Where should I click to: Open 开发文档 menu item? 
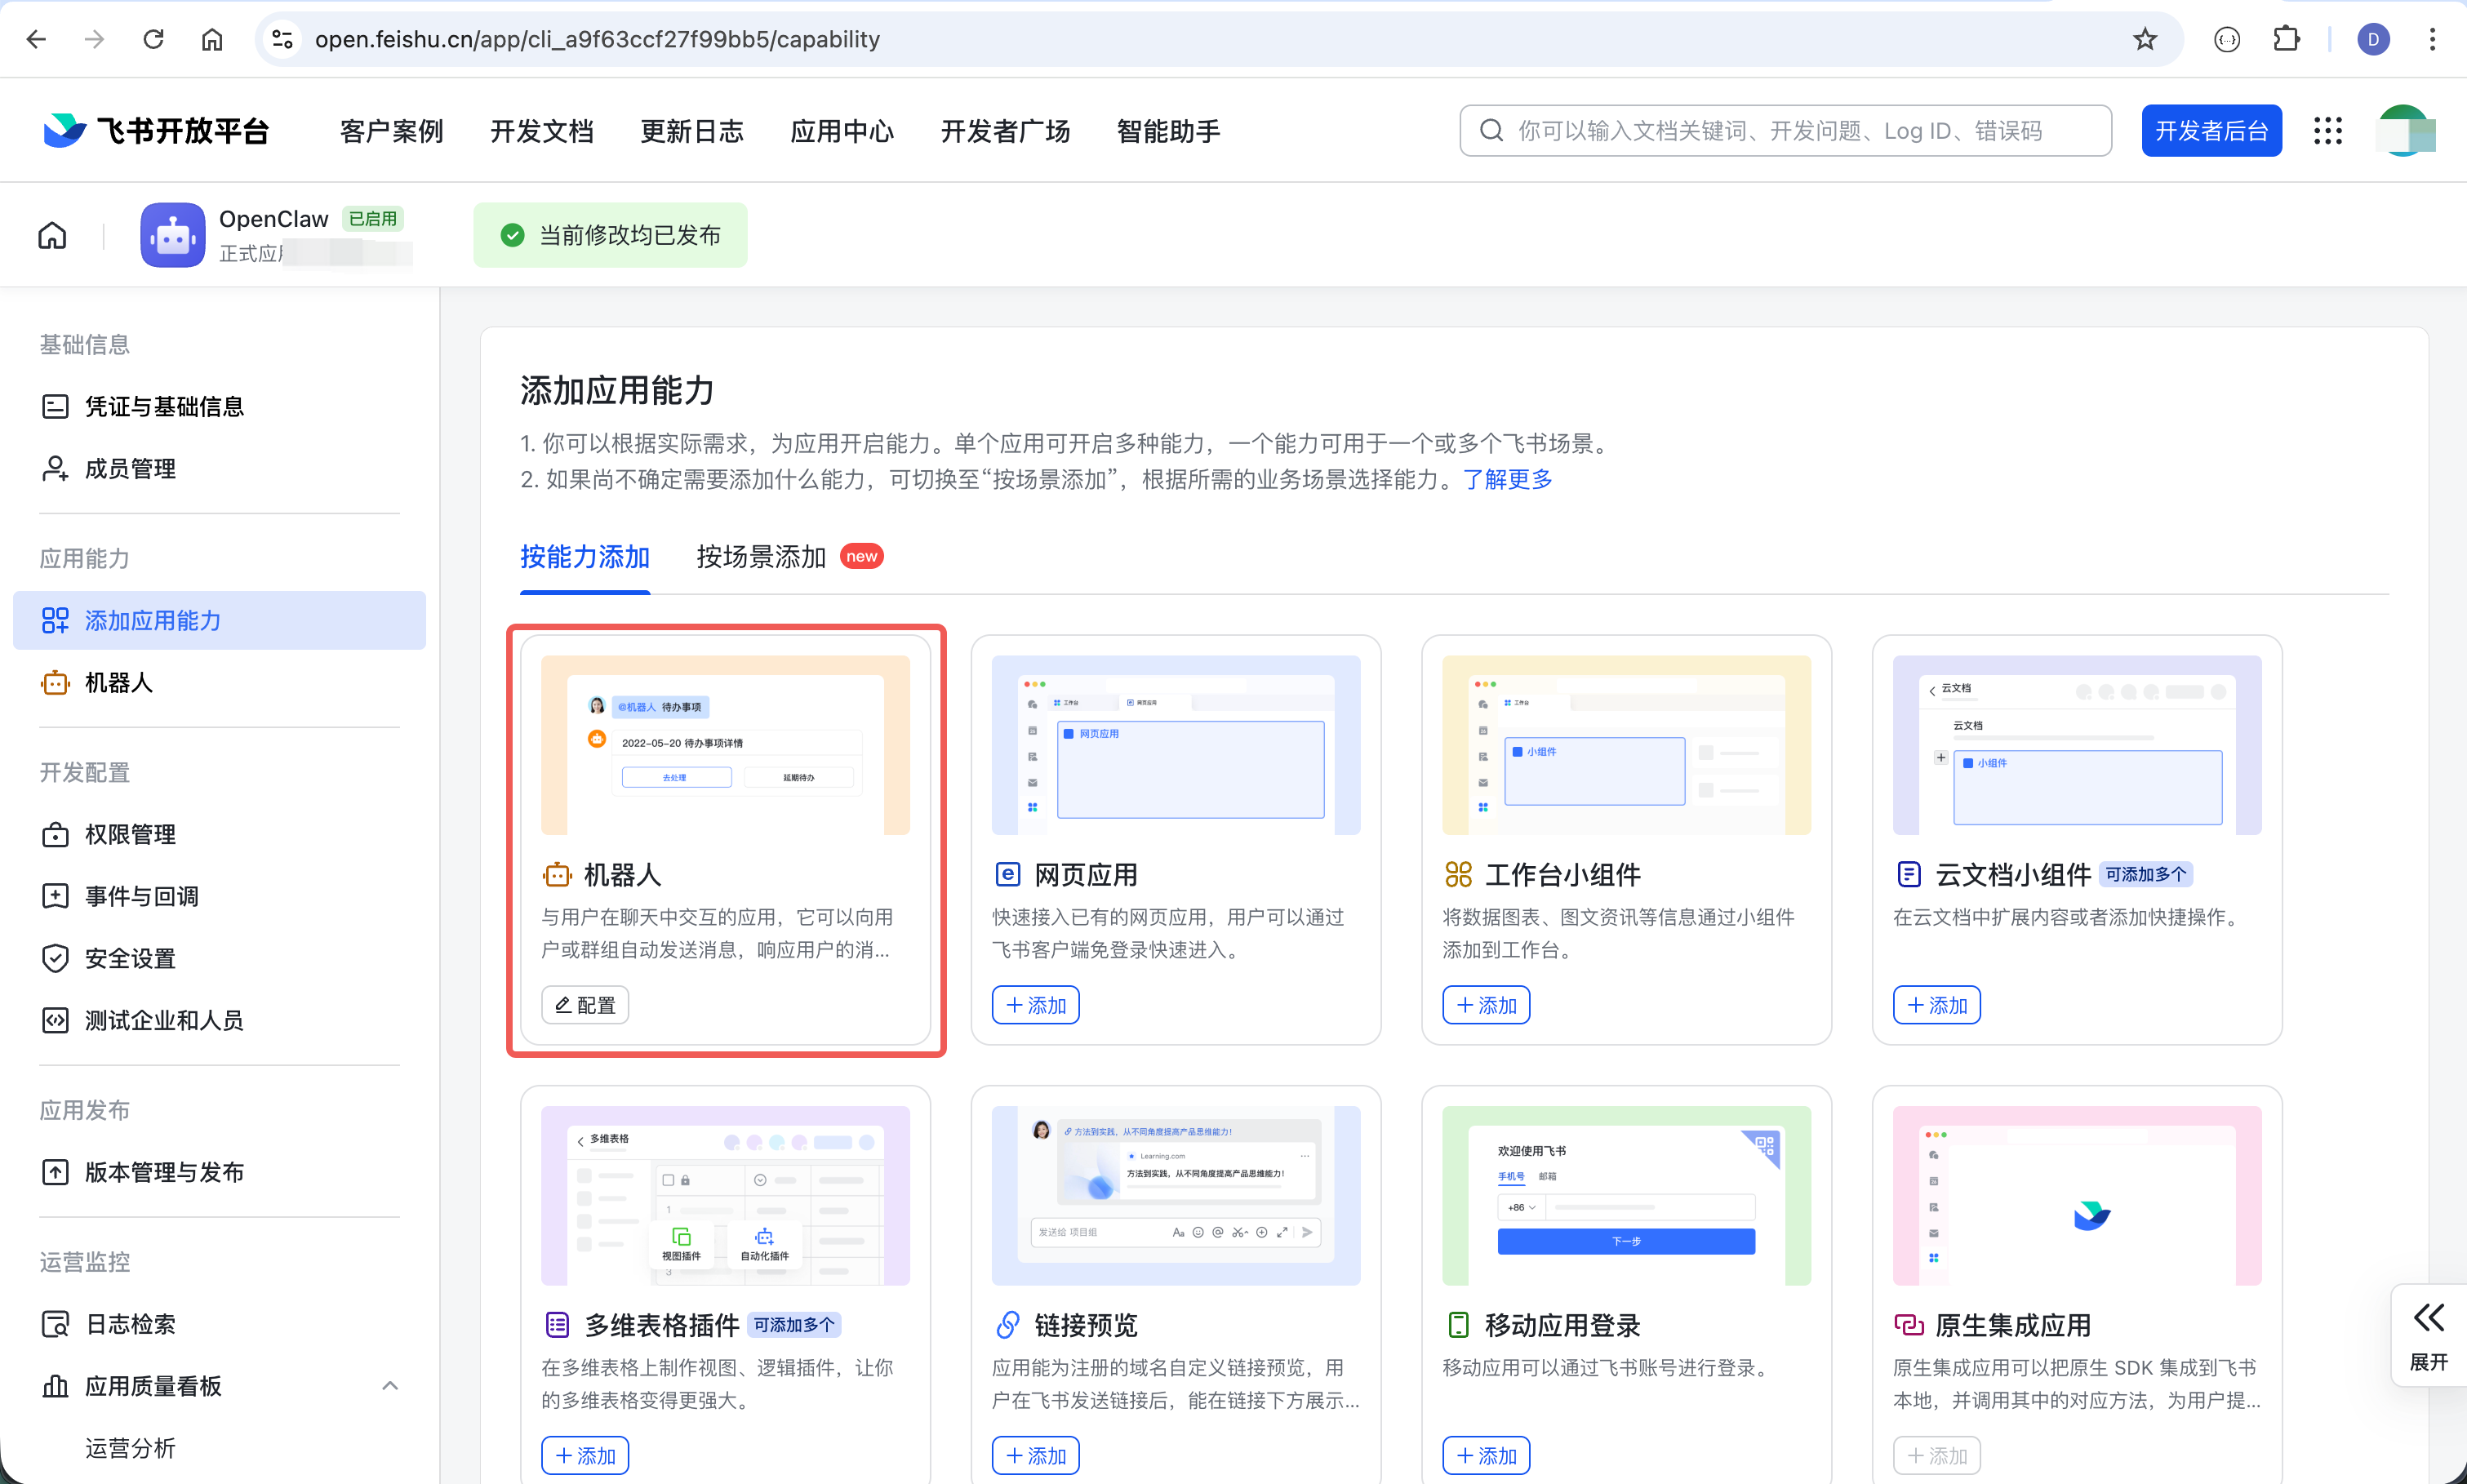tap(541, 131)
